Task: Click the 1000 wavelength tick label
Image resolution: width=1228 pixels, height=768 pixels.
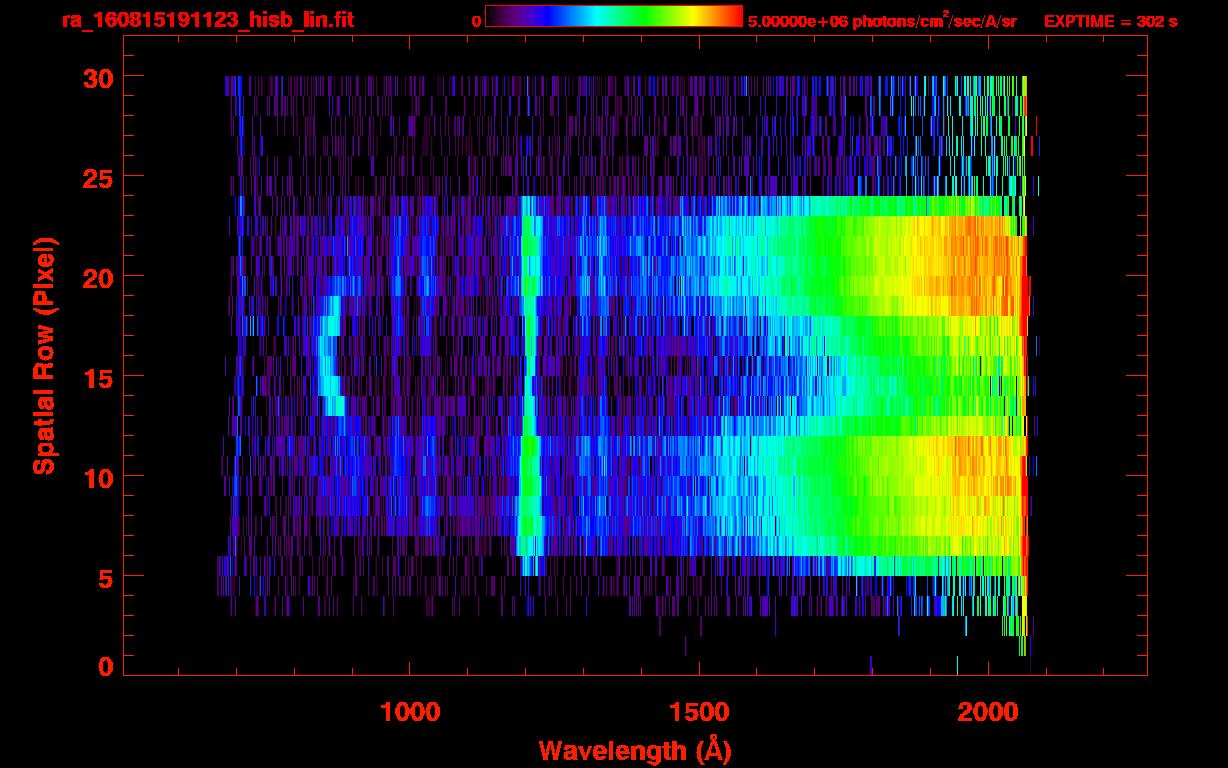Action: coord(410,711)
